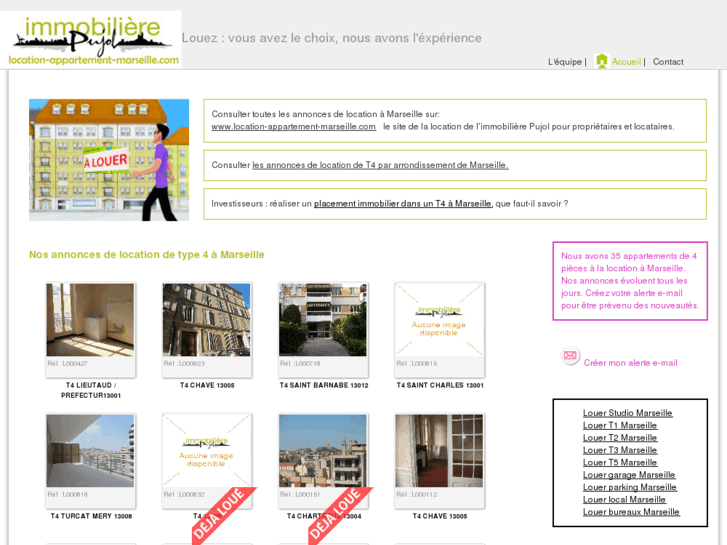Open the Contact page

[668, 62]
